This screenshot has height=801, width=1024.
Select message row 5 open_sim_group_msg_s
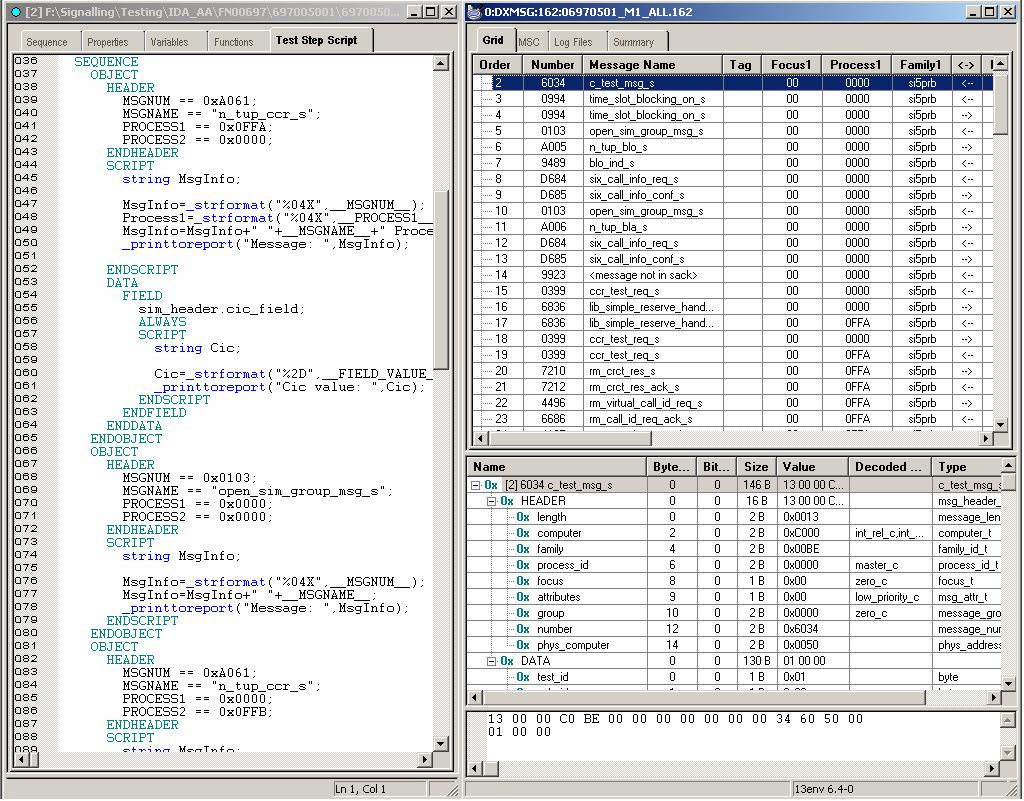pyautogui.click(x=733, y=131)
